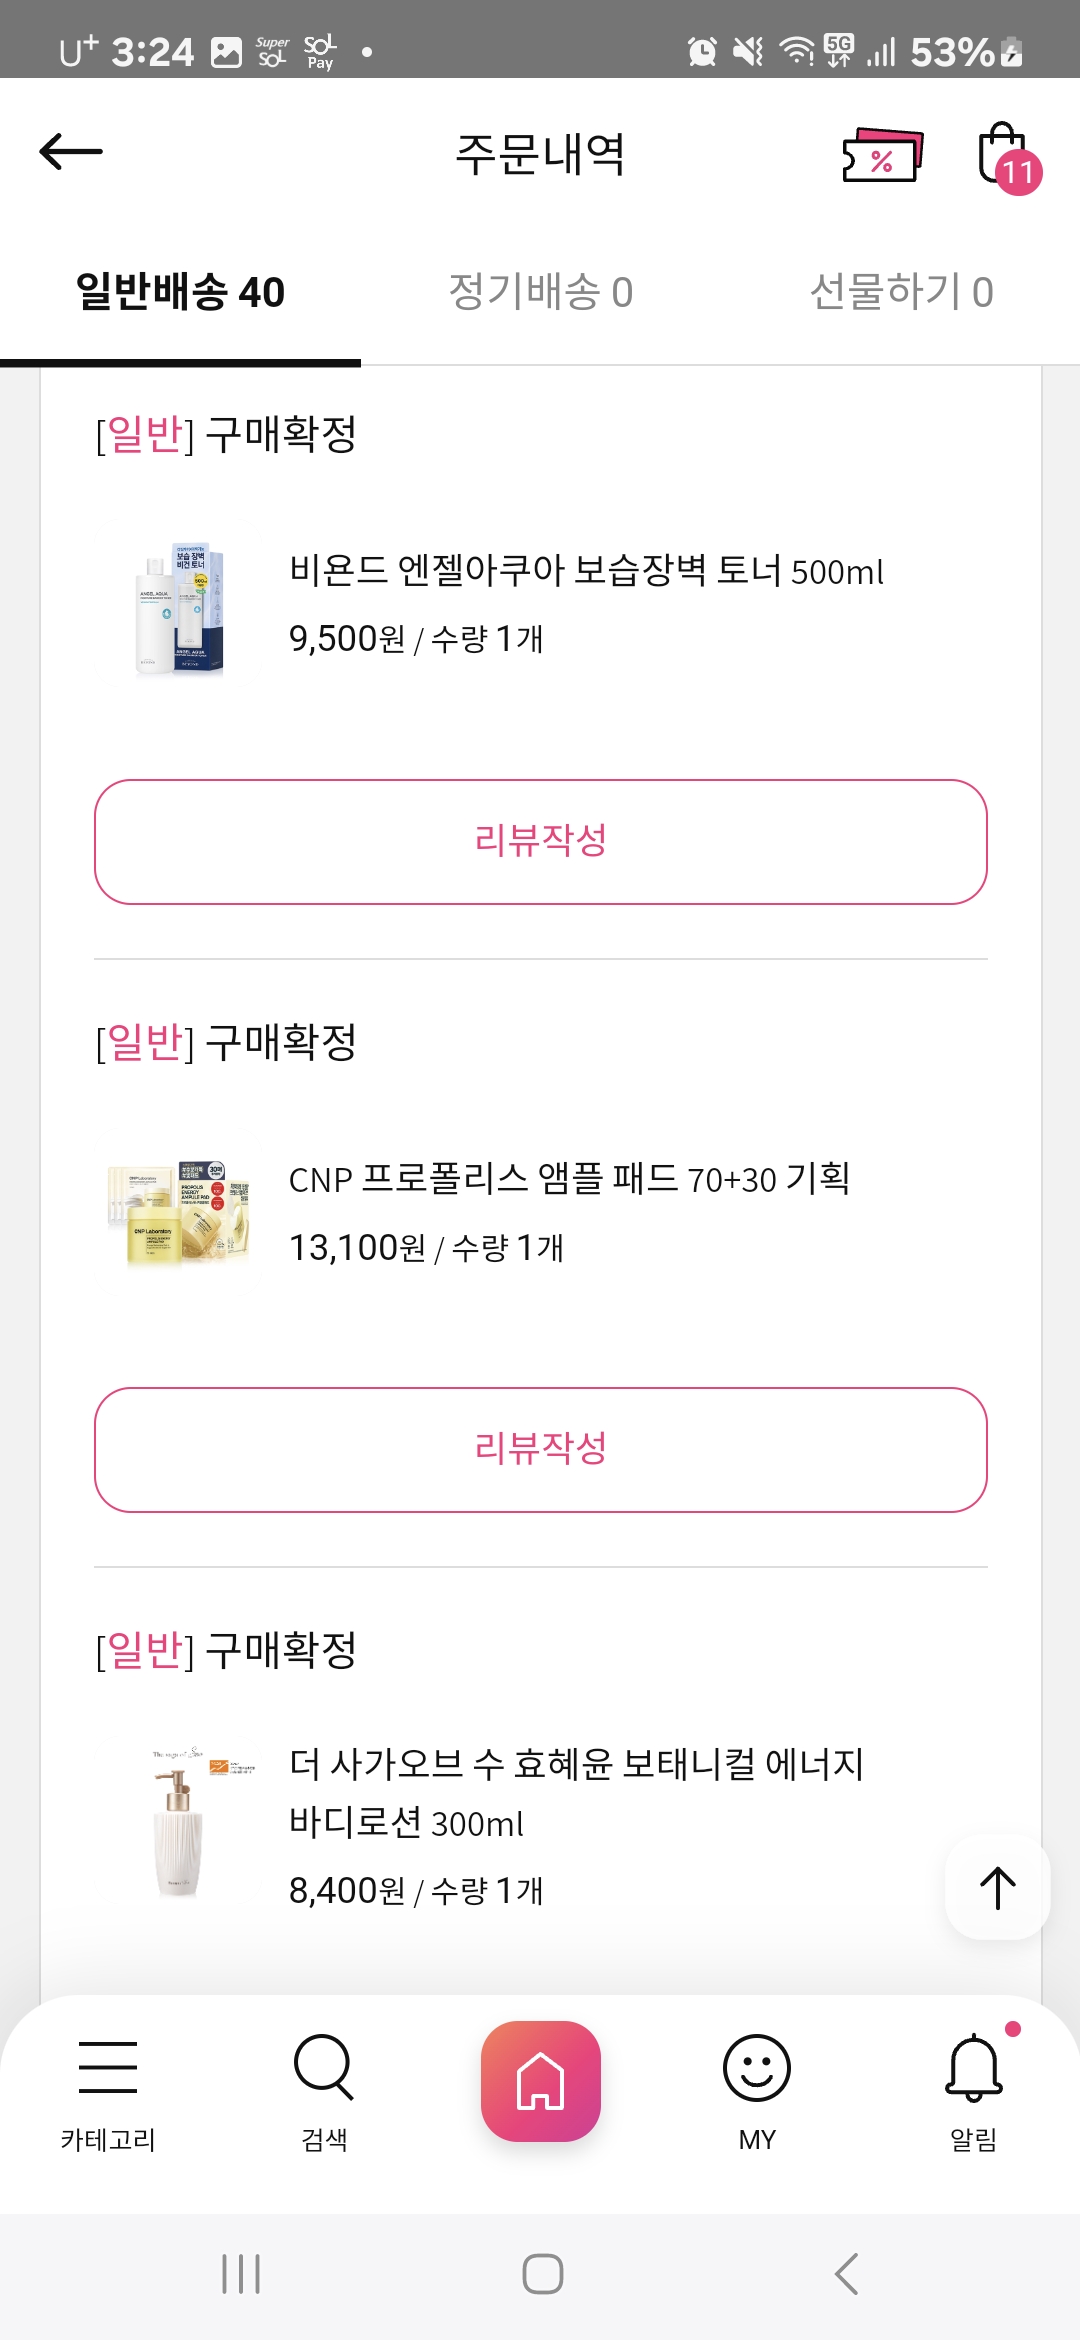Open the coupon discount icon
This screenshot has height=2340, width=1080.
882,156
